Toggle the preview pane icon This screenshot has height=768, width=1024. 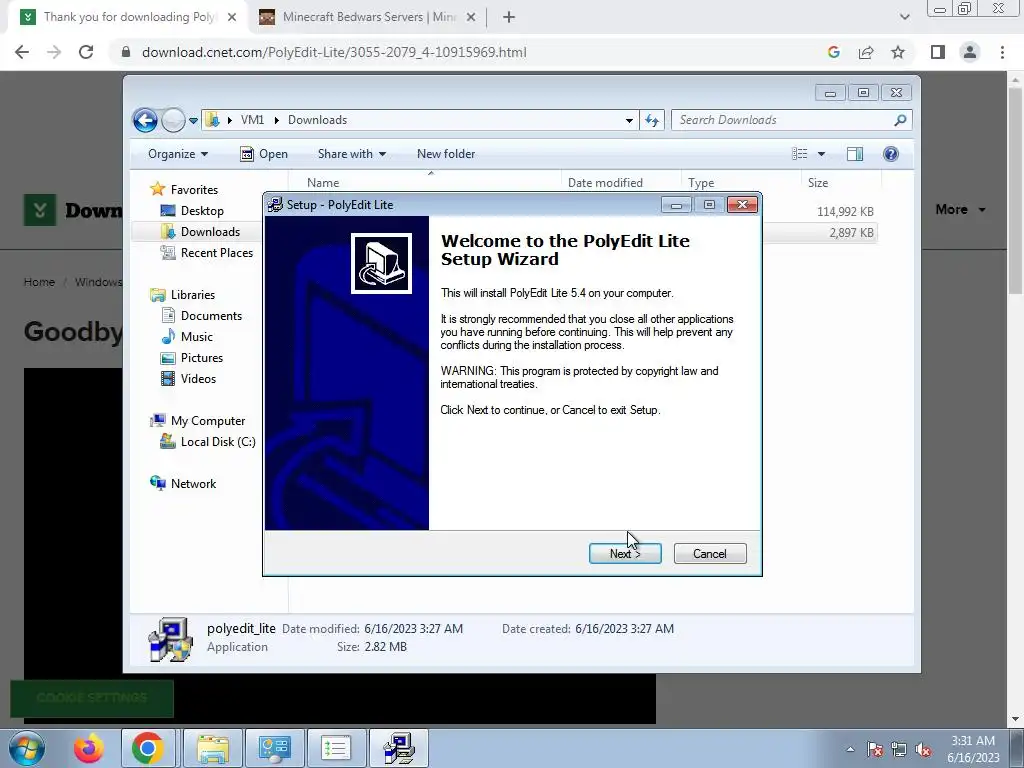click(855, 154)
